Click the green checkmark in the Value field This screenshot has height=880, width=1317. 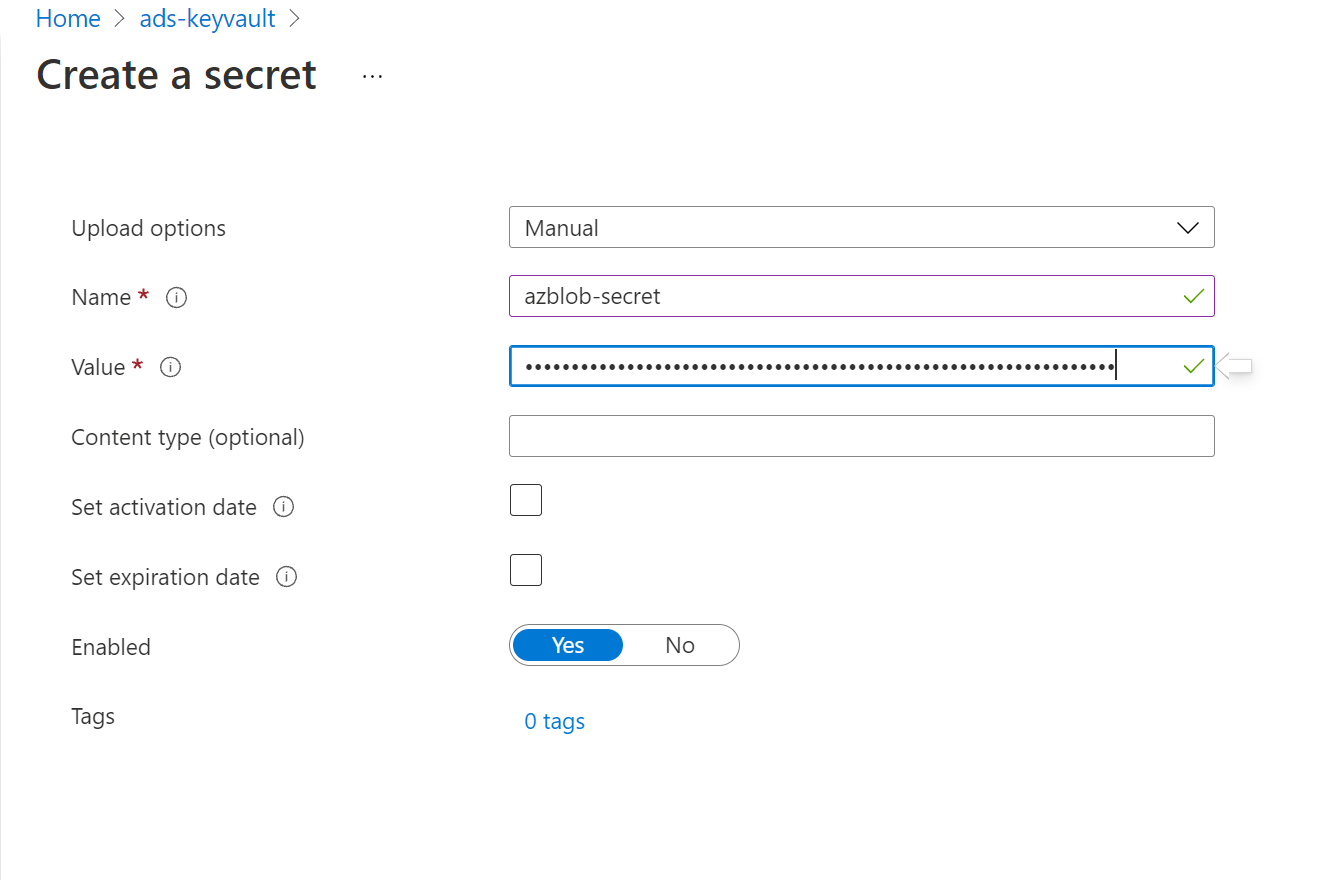coord(1193,367)
